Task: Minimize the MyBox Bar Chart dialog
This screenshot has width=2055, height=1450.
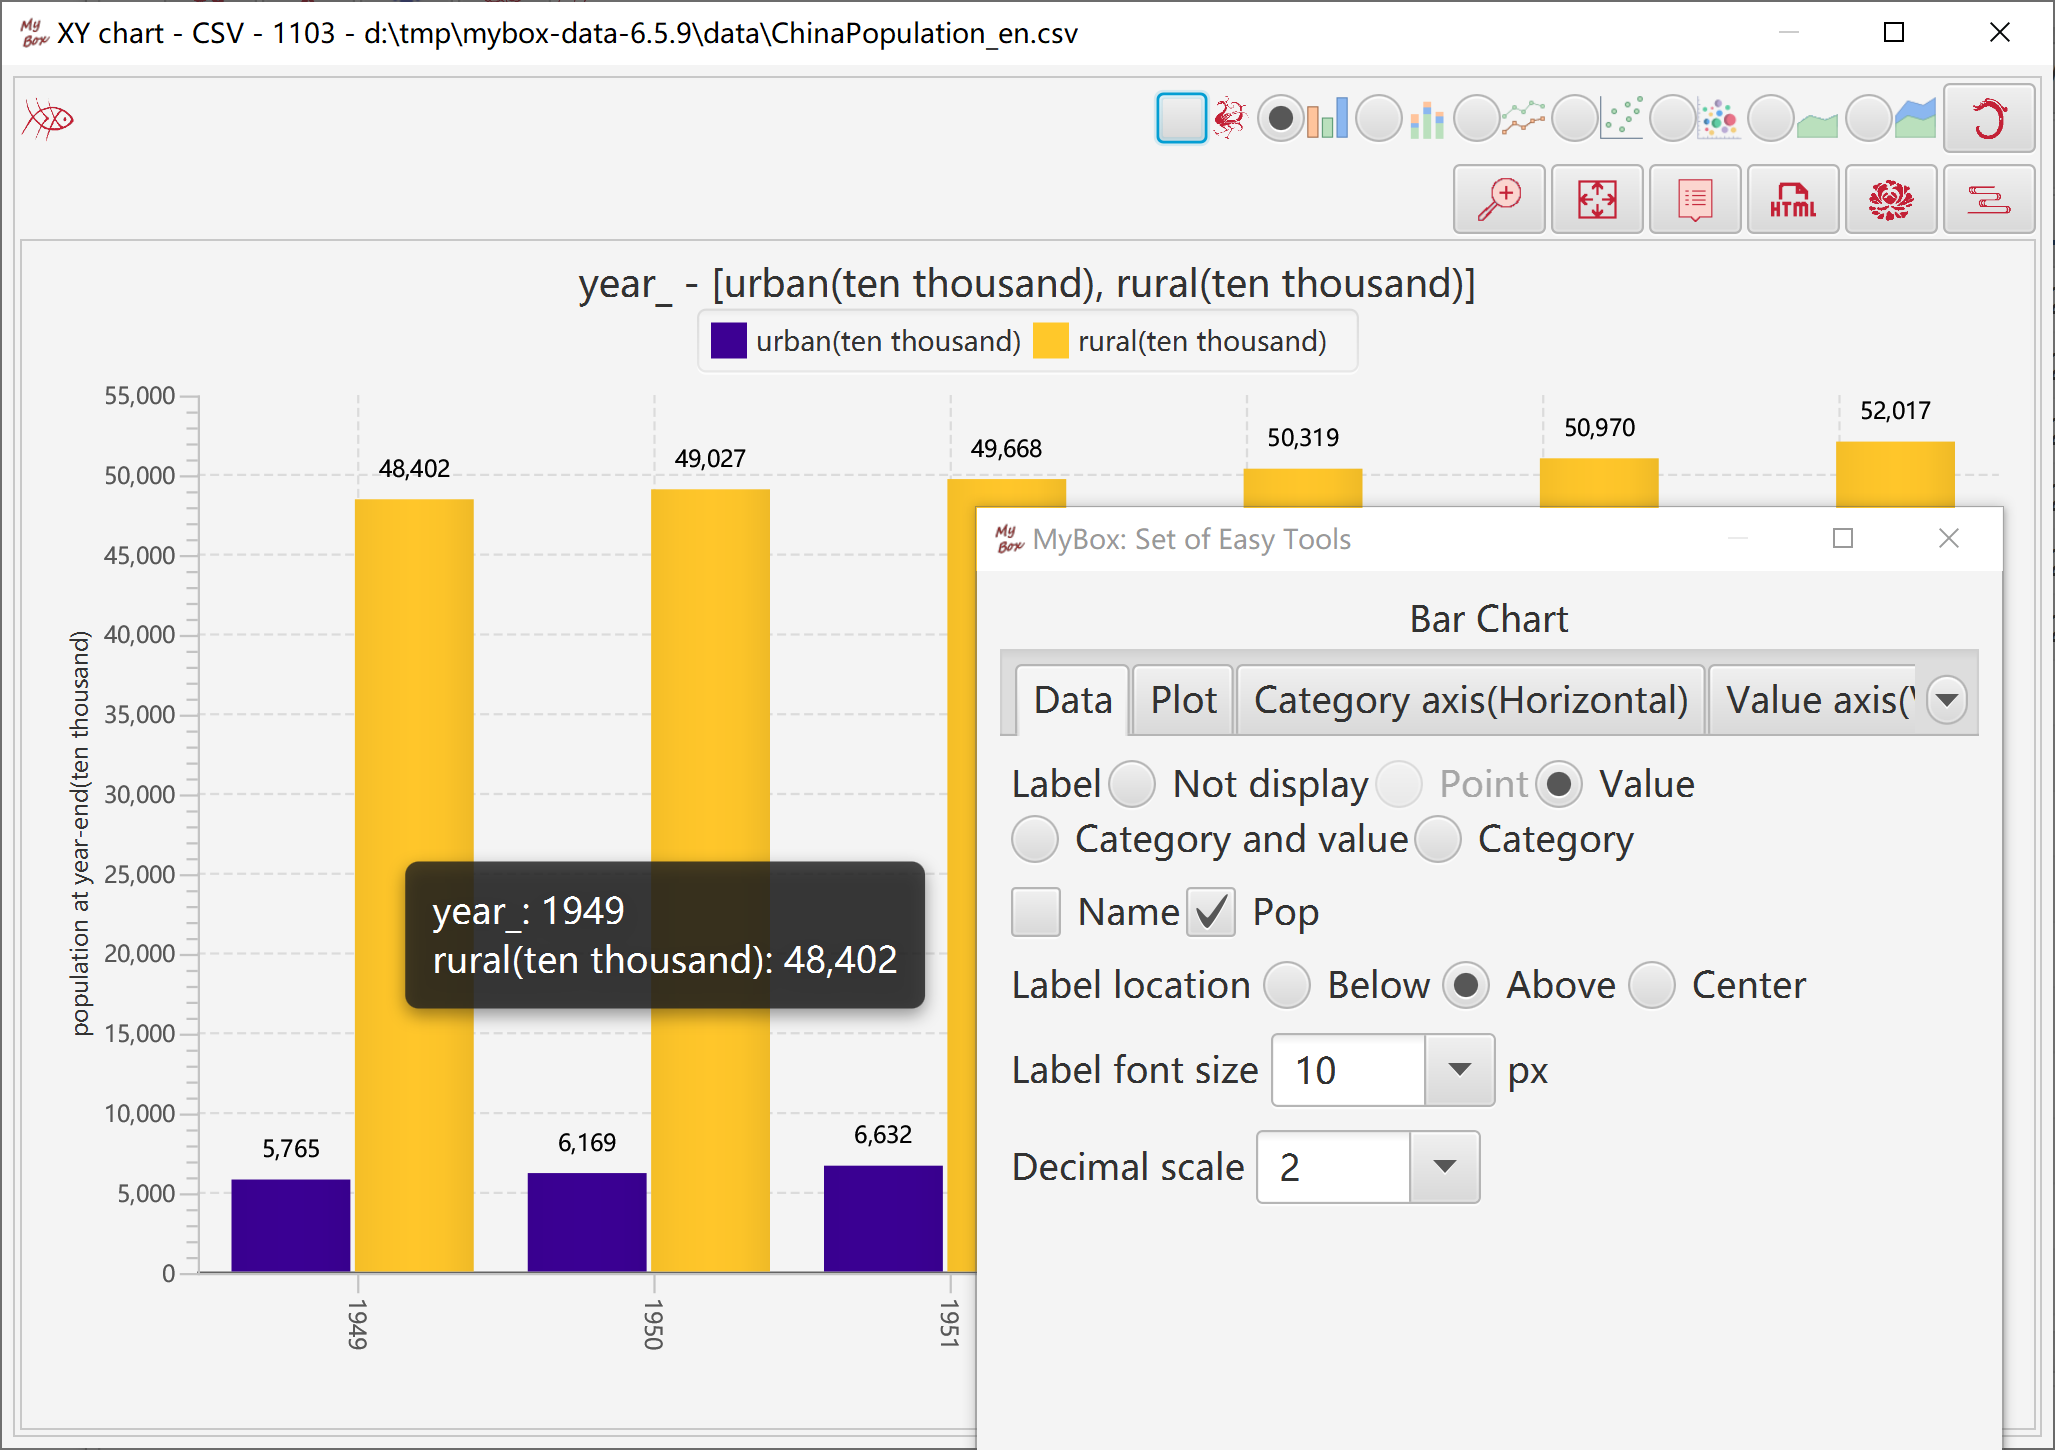Action: [x=1738, y=539]
